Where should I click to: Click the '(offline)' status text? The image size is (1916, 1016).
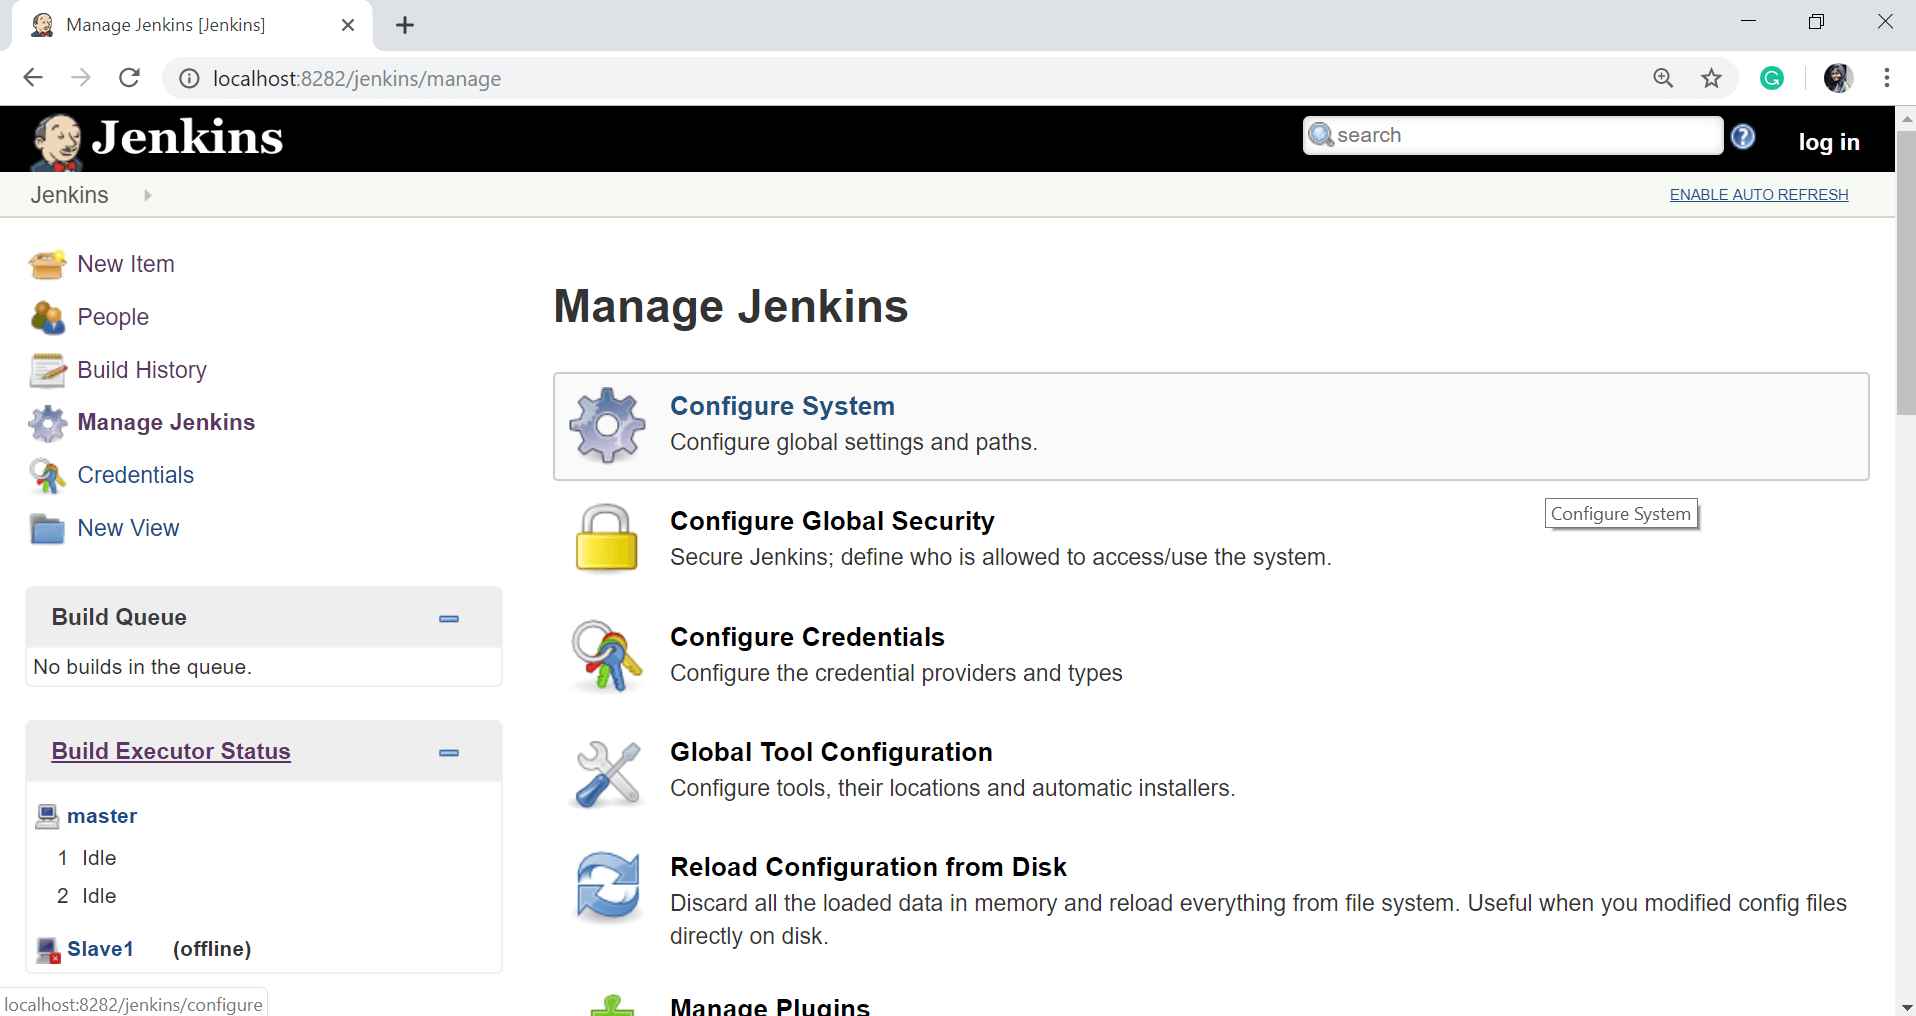click(x=212, y=949)
